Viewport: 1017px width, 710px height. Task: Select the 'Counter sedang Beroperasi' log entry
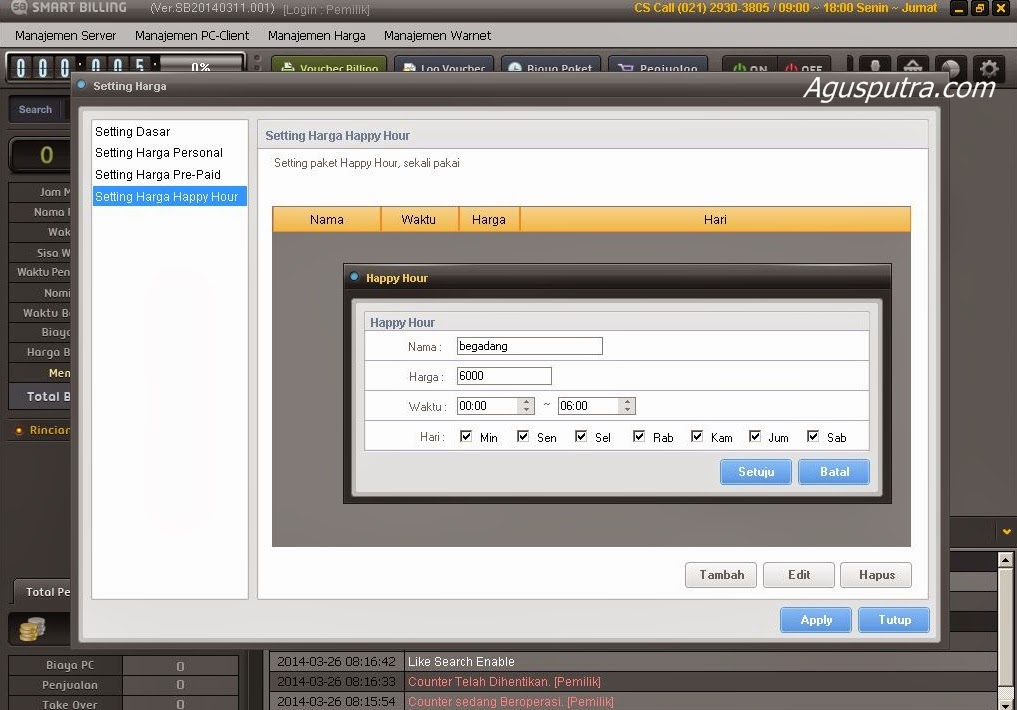[x=633, y=702]
